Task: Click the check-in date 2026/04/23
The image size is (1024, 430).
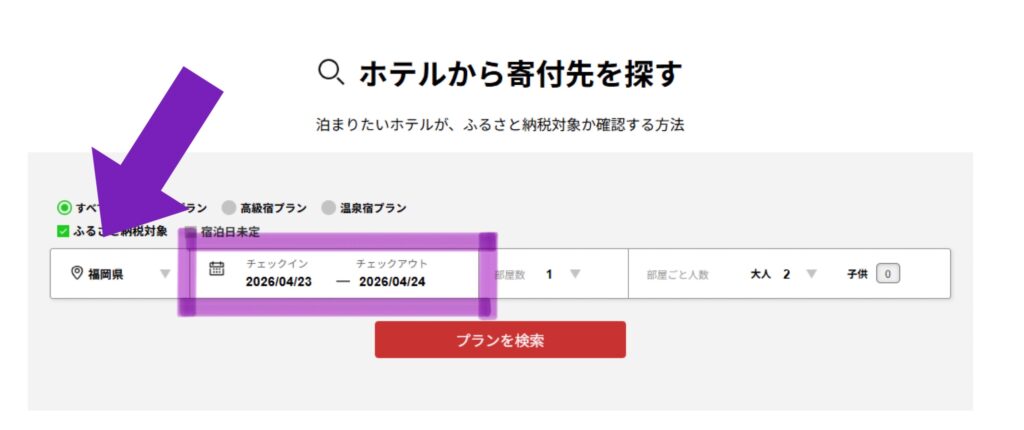Action: pyautogui.click(x=278, y=282)
